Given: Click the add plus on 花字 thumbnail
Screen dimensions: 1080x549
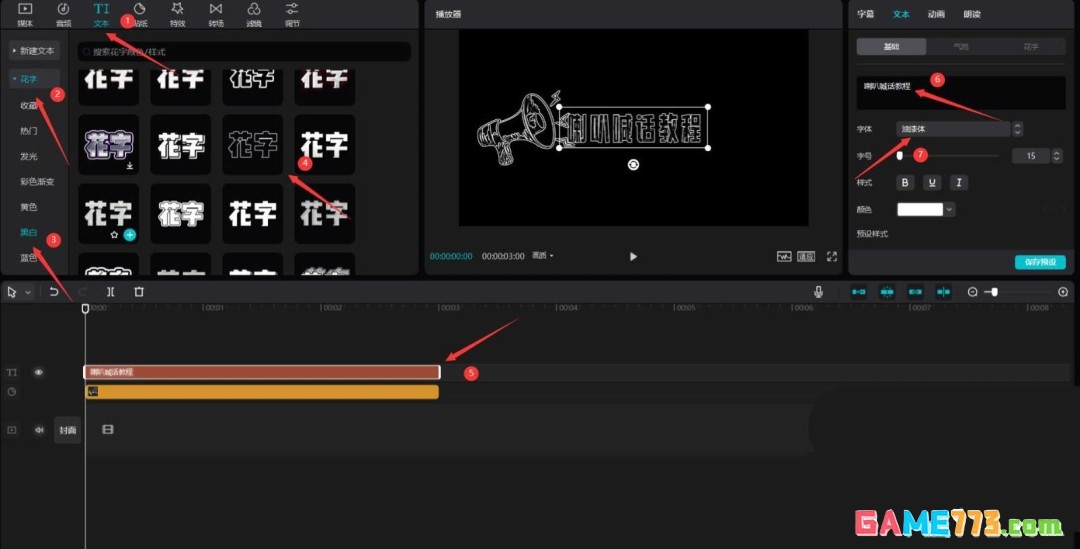Looking at the screenshot, I should click(129, 235).
